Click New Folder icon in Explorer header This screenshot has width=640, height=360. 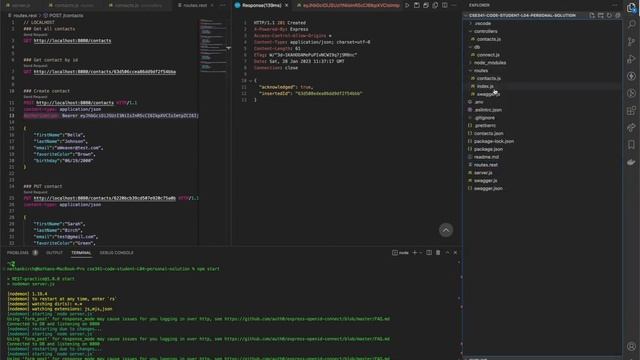point(601,16)
